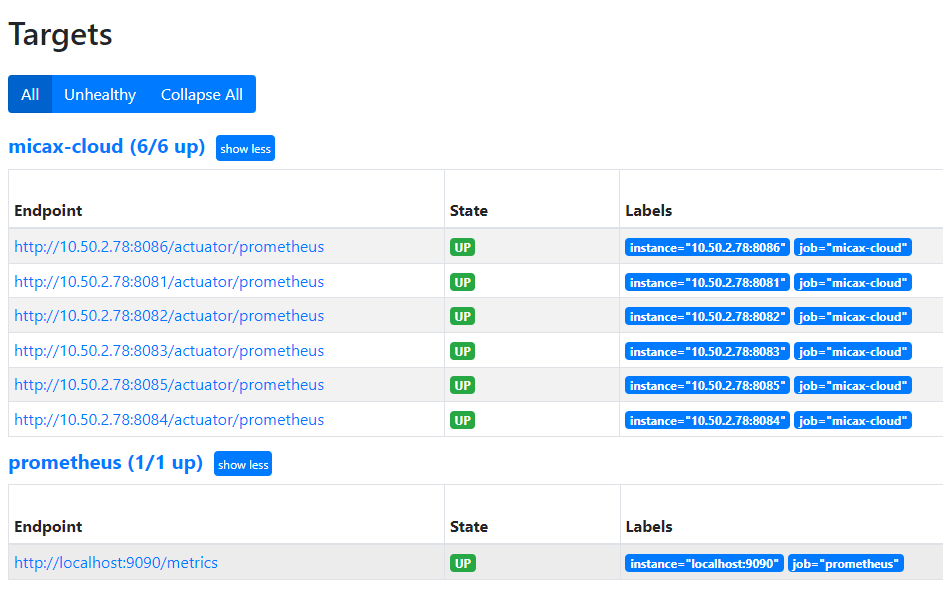The height and width of the screenshot is (593, 943).
Task: Click instance="10.50.2.78:8081" label badge
Action: (x=707, y=283)
